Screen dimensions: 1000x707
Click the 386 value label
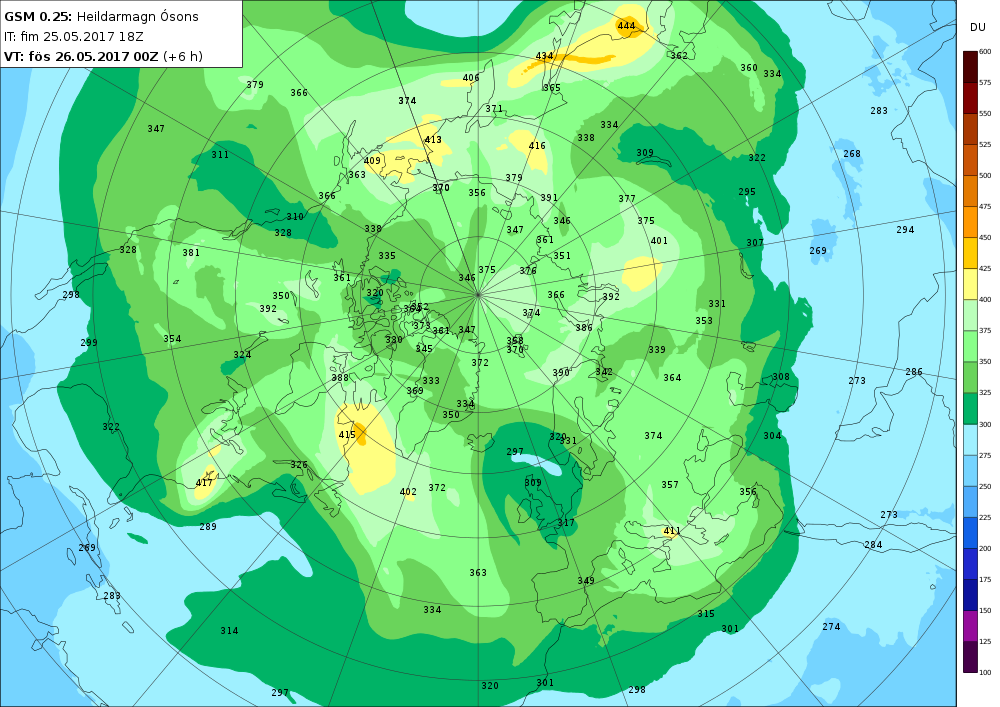click(x=584, y=328)
